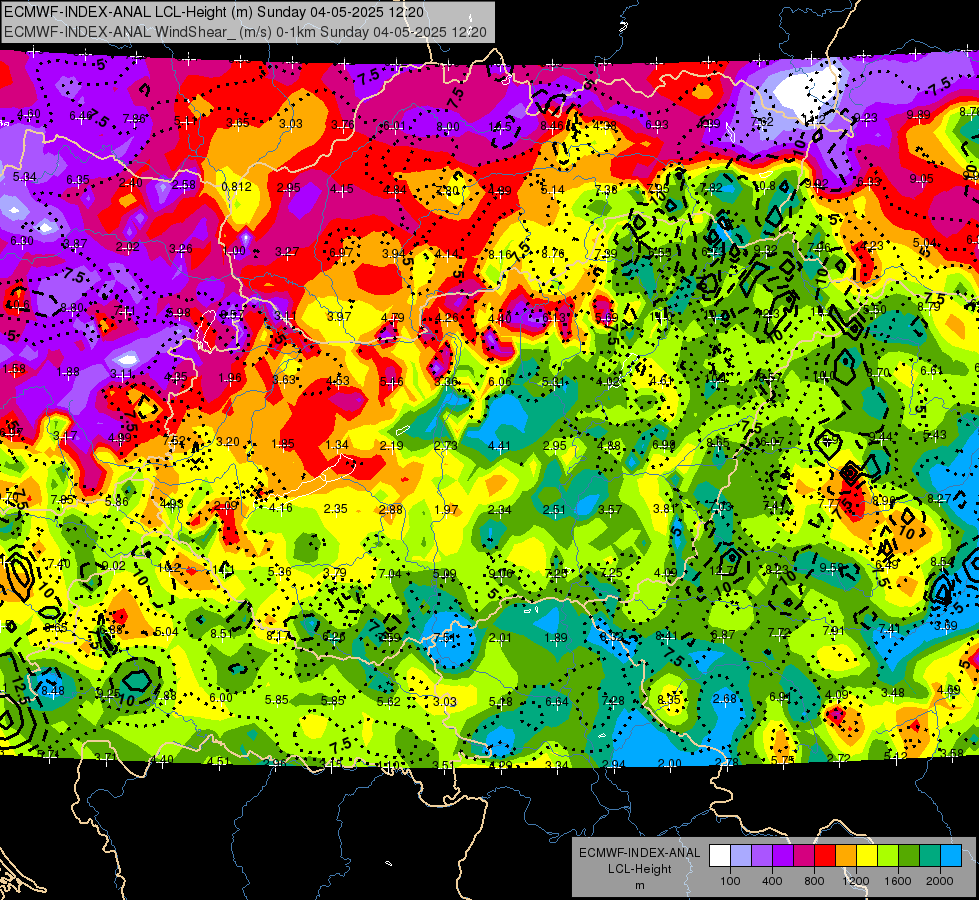Click the deep violet legend swatch
Screen dimensions: 979x900
pos(783,856)
